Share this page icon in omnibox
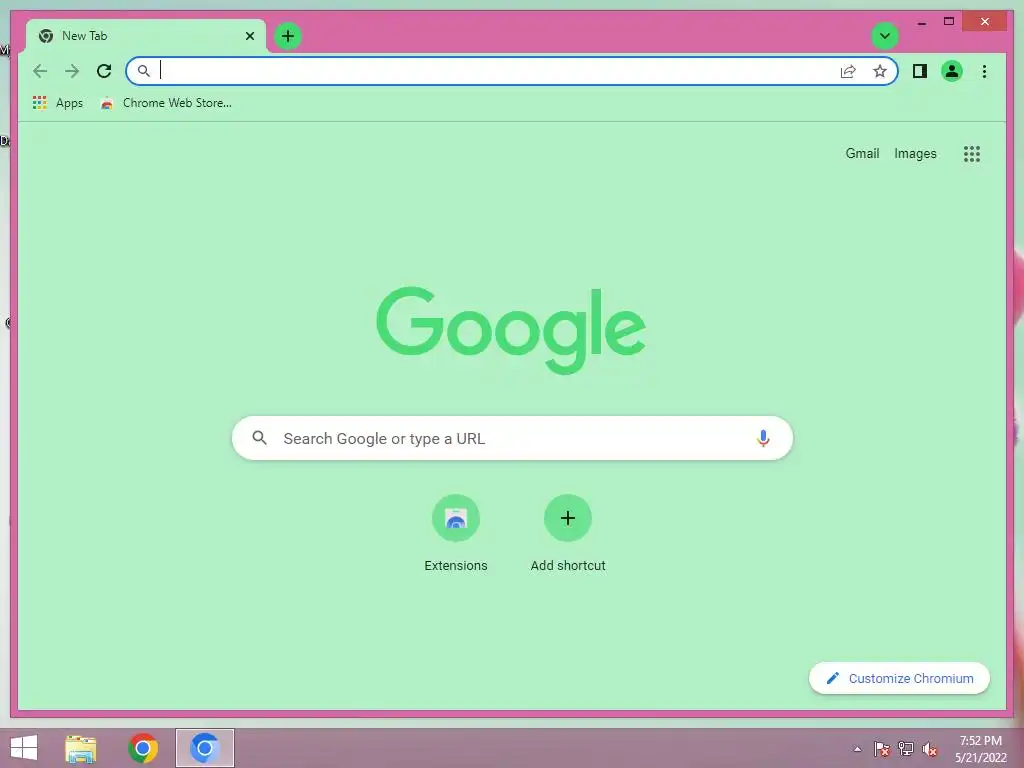The image size is (1024, 768). tap(848, 71)
